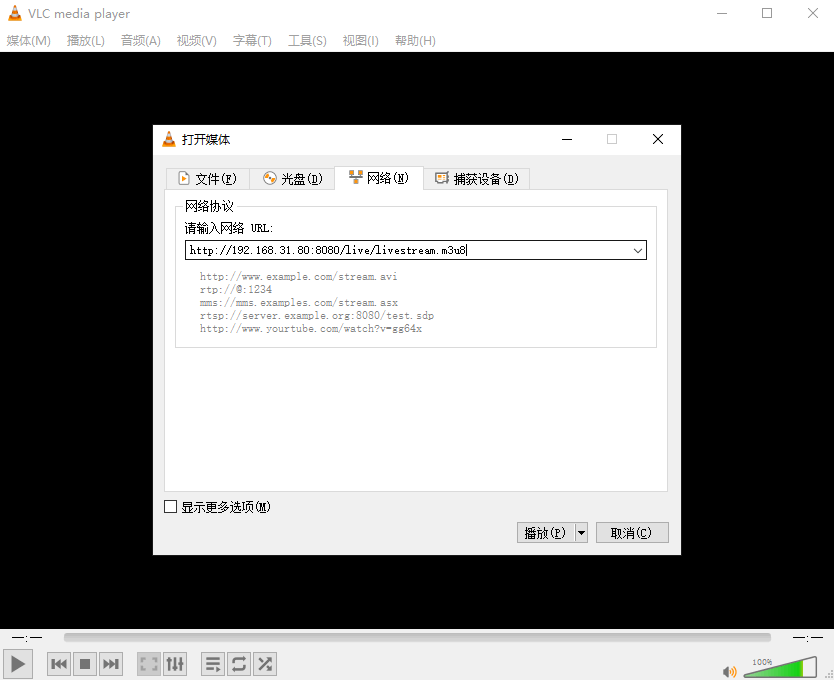The image size is (834, 680).
Task: Click example http://www.example.com/stream.avi
Action: [298, 277]
